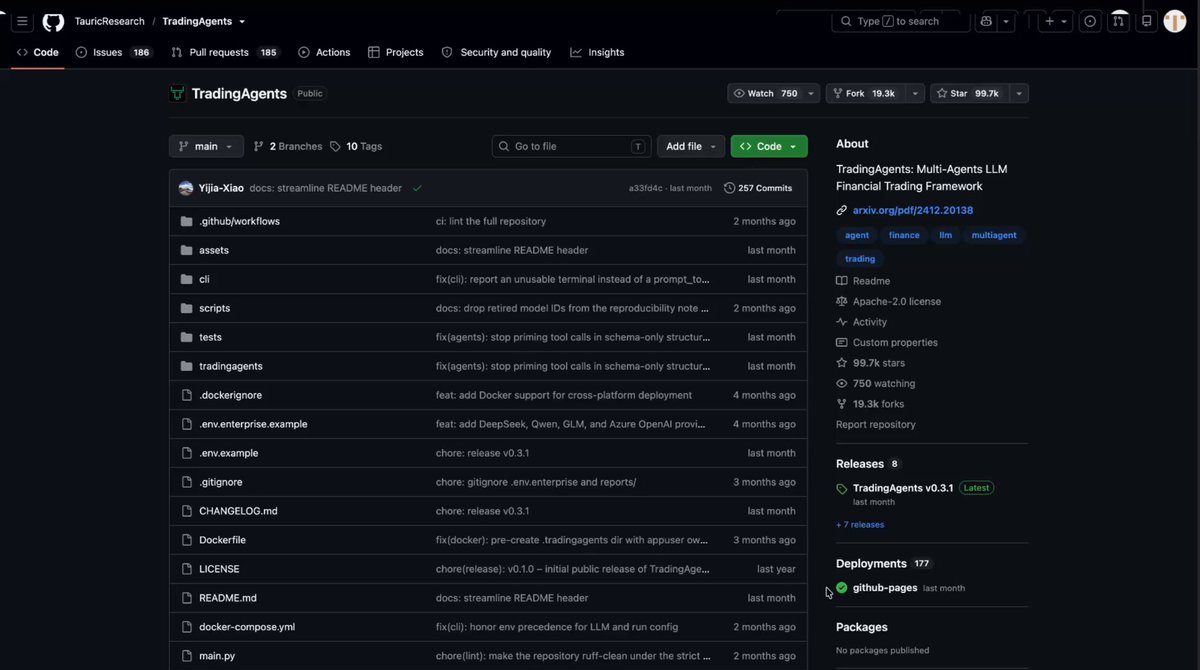This screenshot has width=1200, height=670.
Task: Click Yijia-Xiao's small avatar in commit bar
Action: (x=186, y=188)
